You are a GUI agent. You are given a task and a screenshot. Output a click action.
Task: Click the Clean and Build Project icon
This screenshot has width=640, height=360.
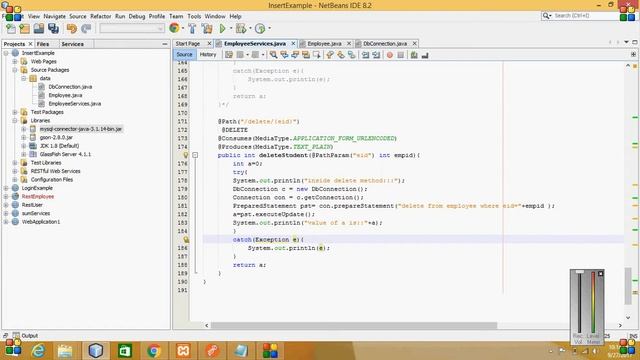pos(207,29)
